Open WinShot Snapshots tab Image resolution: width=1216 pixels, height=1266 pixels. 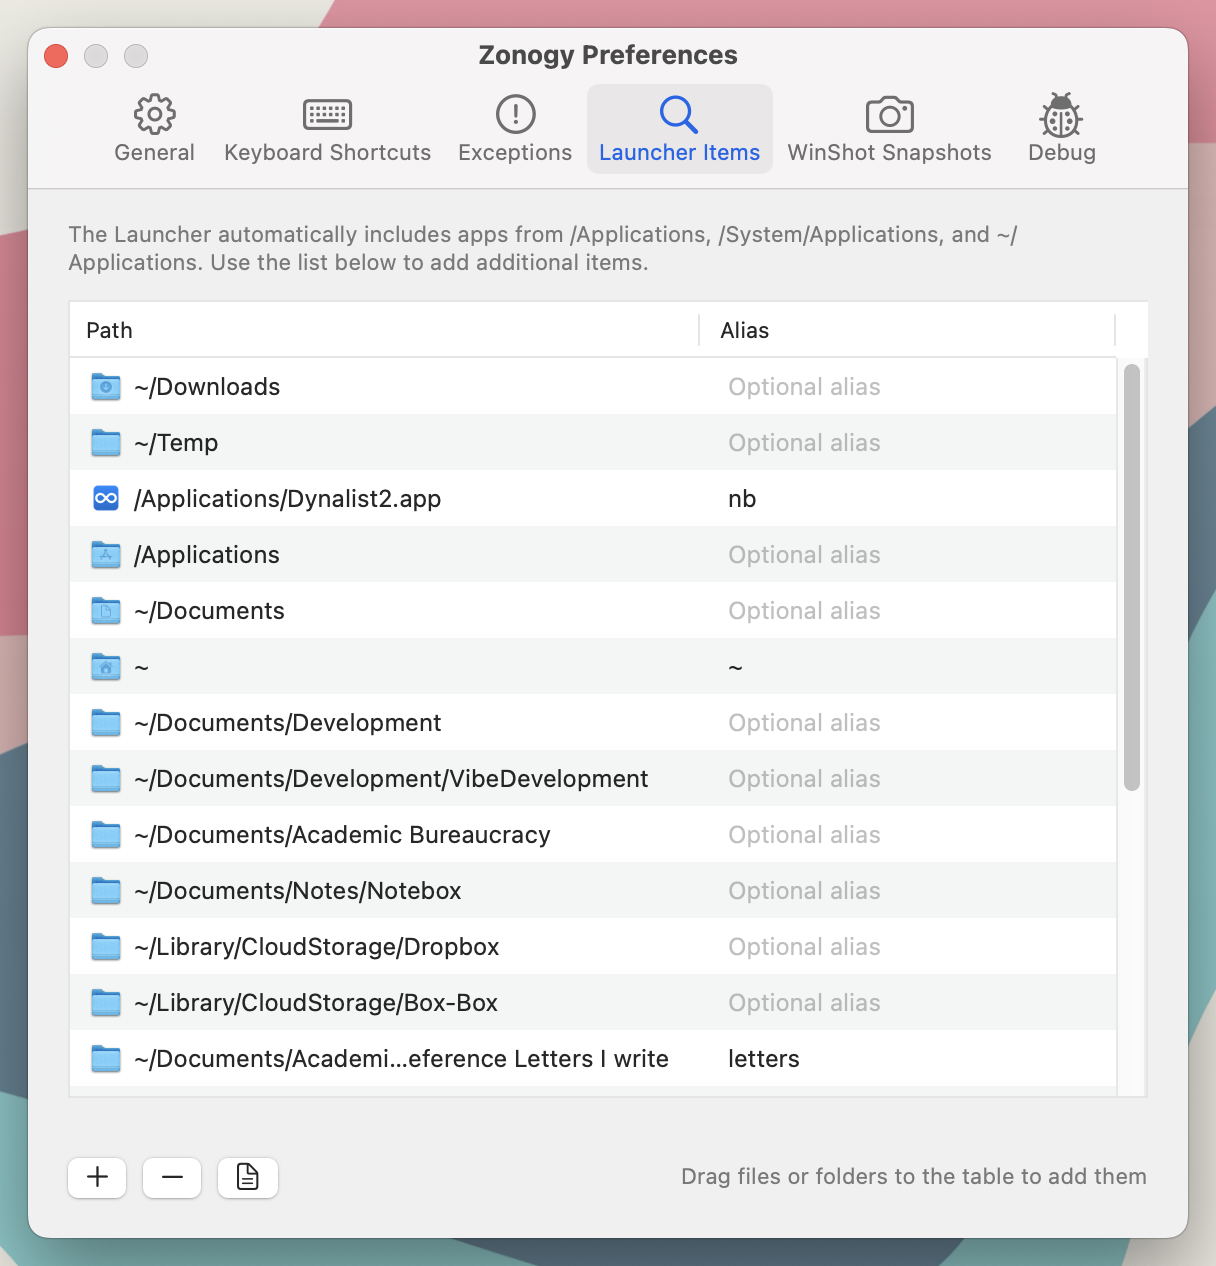click(x=889, y=129)
